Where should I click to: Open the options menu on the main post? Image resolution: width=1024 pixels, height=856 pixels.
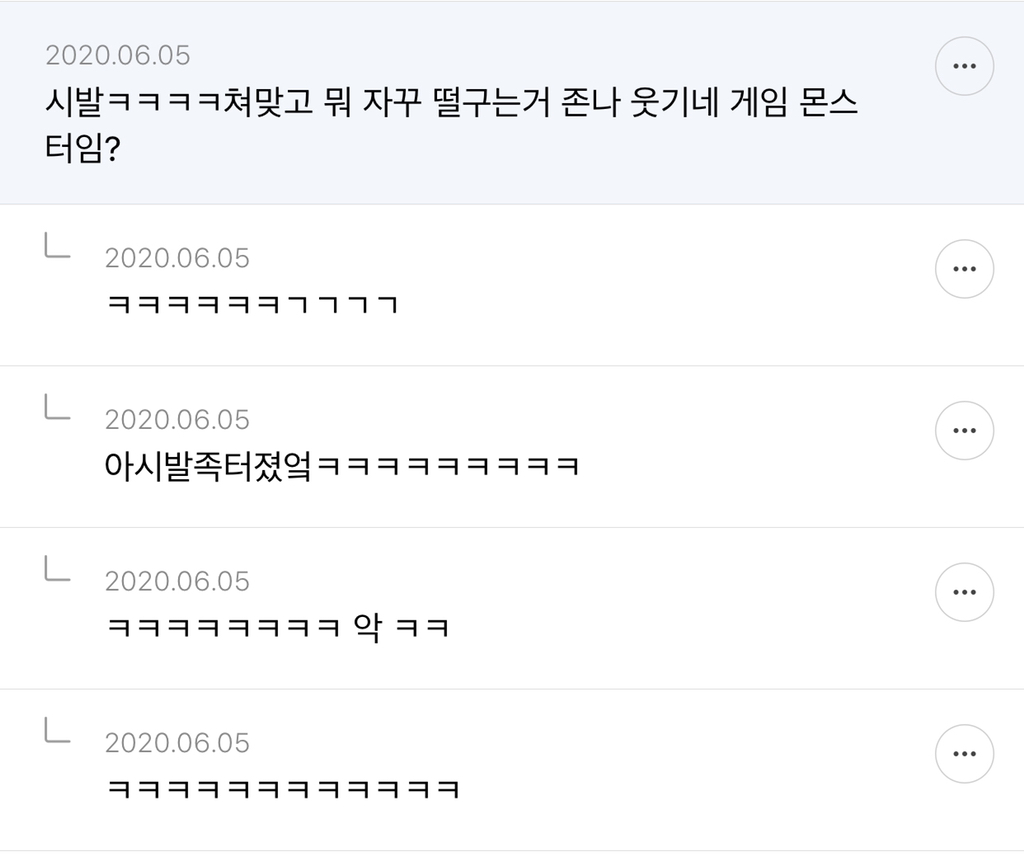click(963, 64)
